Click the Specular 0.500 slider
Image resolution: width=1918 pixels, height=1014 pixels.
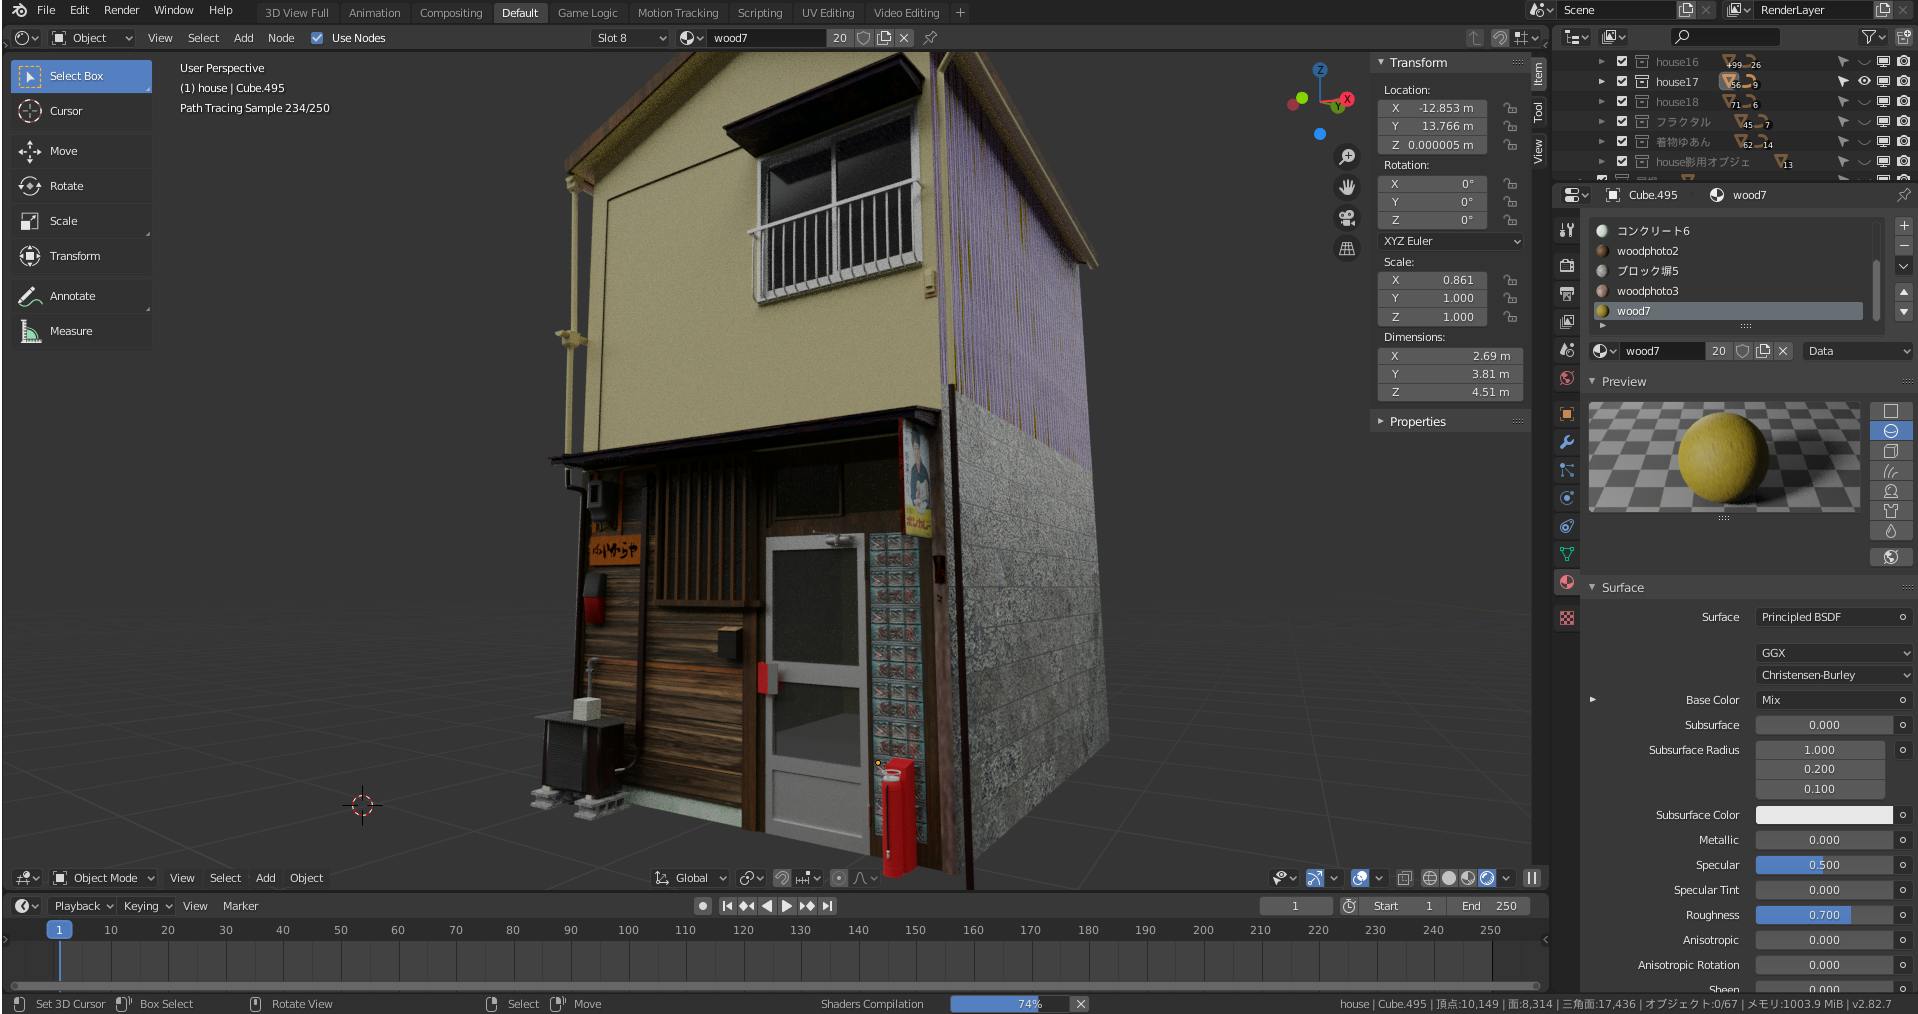1824,865
